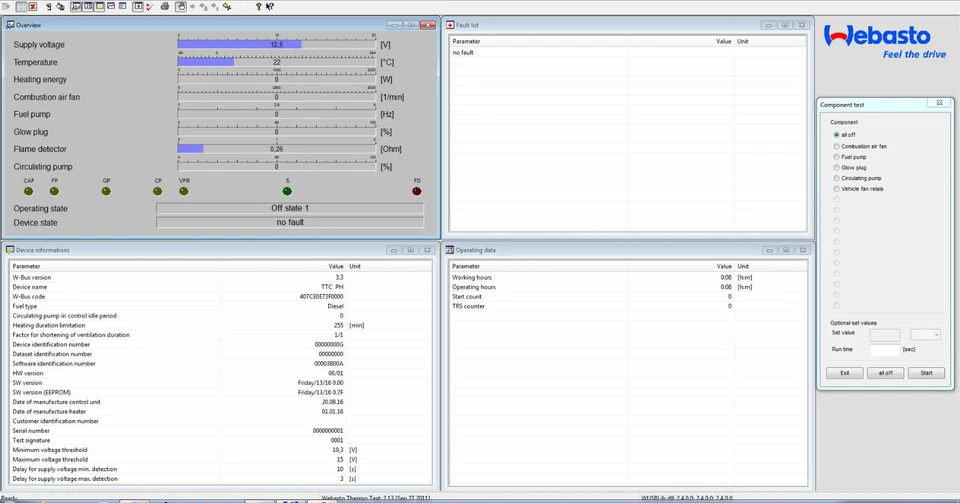The image size is (960, 503).
Task: Select the Circulating pump component radio option
Action: (x=836, y=178)
